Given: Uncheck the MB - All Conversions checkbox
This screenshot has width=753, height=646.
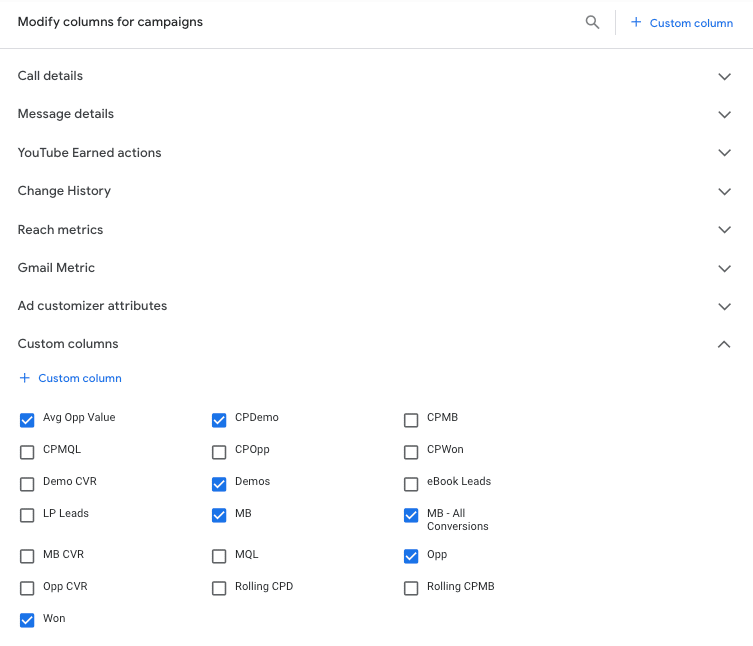Looking at the screenshot, I should pyautogui.click(x=411, y=516).
